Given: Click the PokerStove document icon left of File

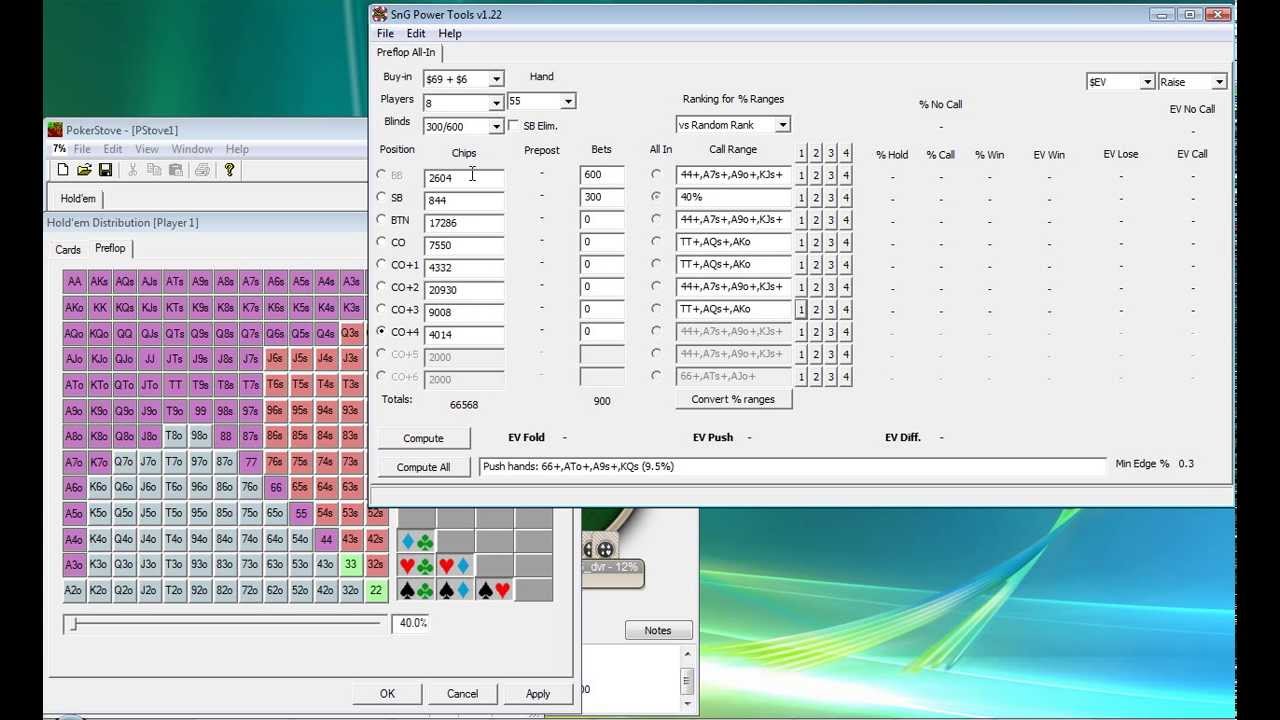Looking at the screenshot, I should coord(59,149).
